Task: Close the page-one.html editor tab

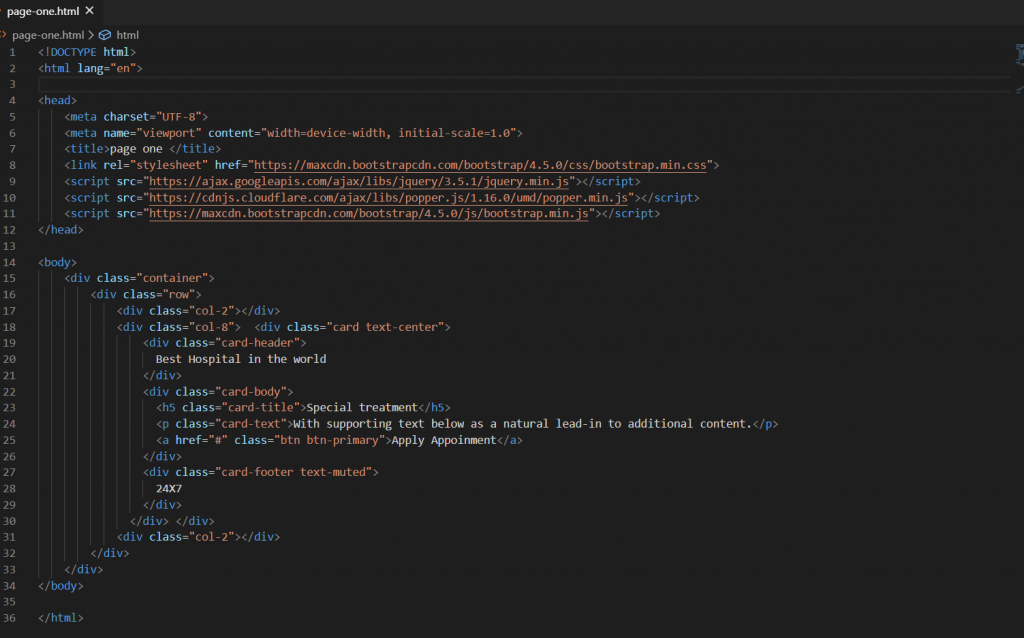Action: tap(89, 11)
